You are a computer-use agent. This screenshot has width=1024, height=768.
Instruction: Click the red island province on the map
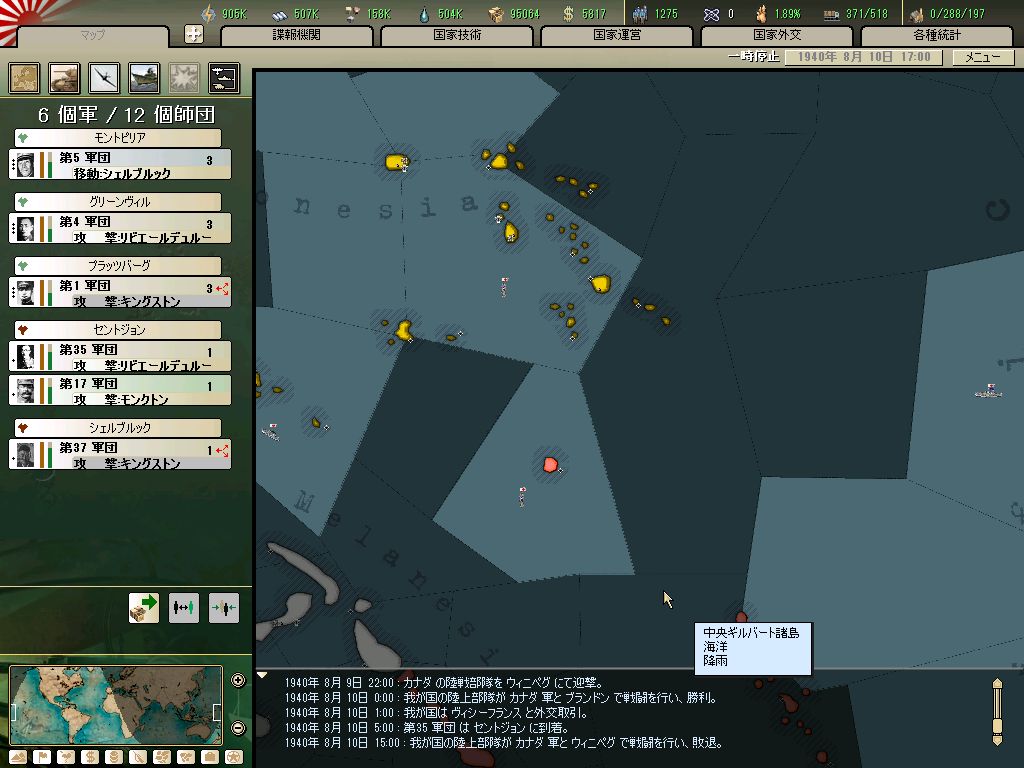[x=551, y=464]
